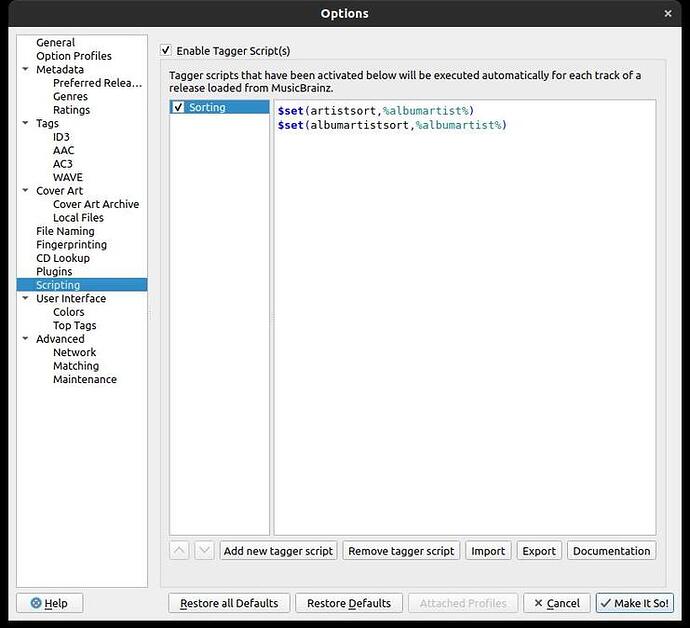
Task: Open the AC3 tag settings
Action: pyautogui.click(x=62, y=164)
